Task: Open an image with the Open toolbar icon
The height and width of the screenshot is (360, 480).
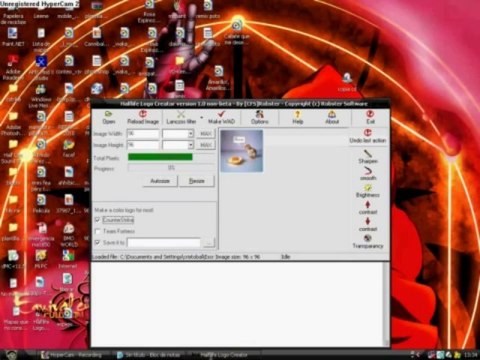Action: (109, 117)
